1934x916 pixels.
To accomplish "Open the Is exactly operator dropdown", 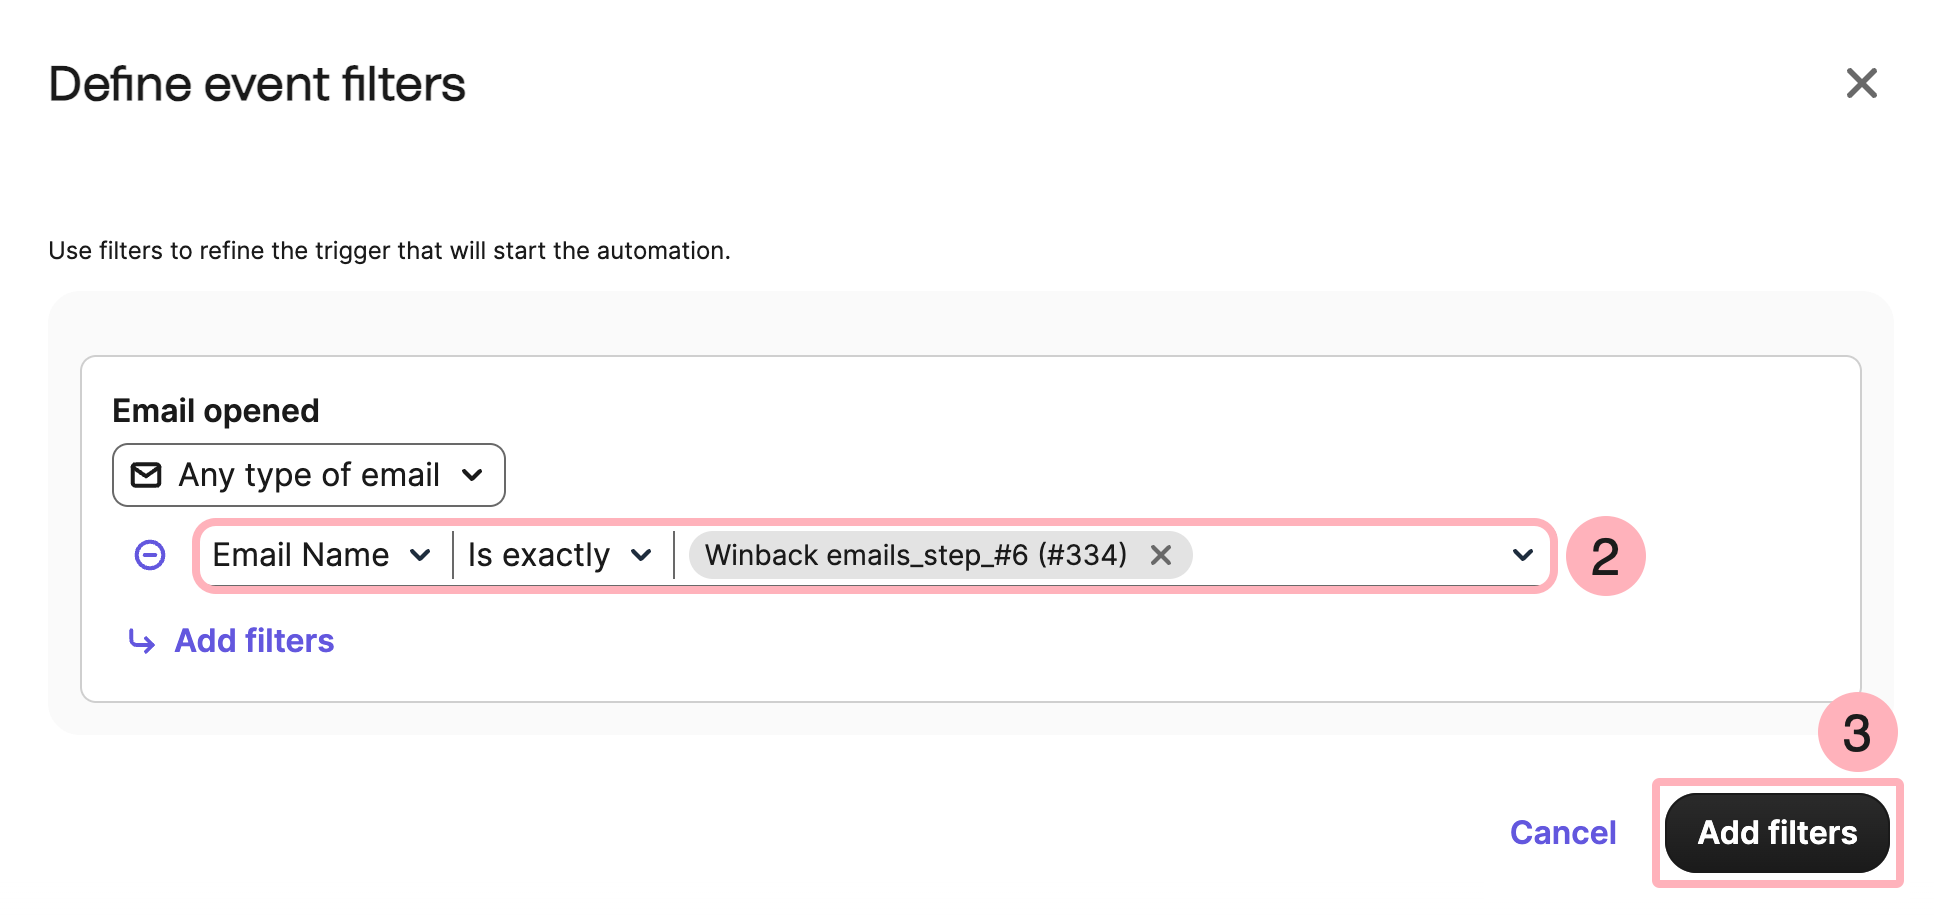I will (561, 555).
